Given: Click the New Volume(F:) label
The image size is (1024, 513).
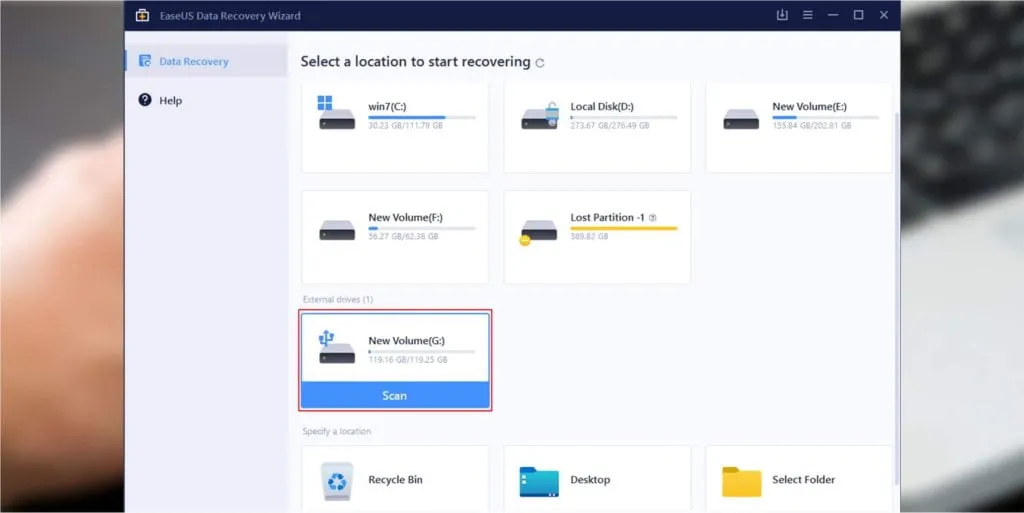Looking at the screenshot, I should [x=406, y=217].
